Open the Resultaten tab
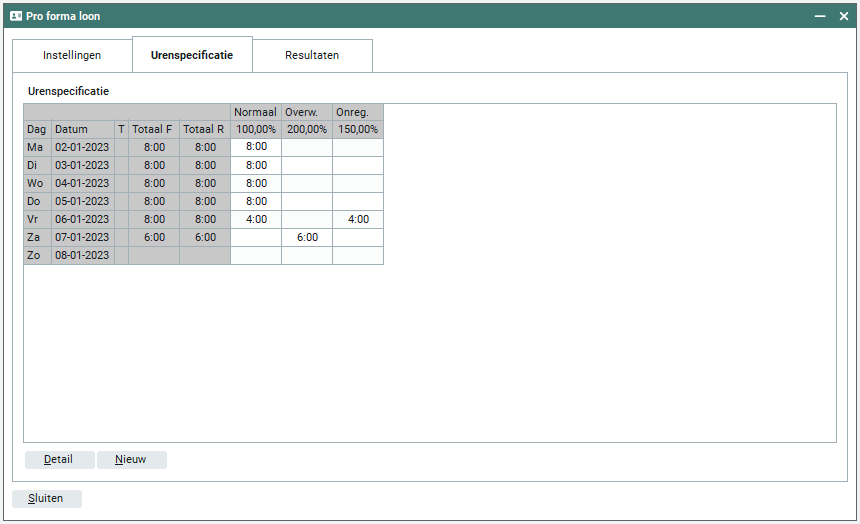 tap(312, 55)
